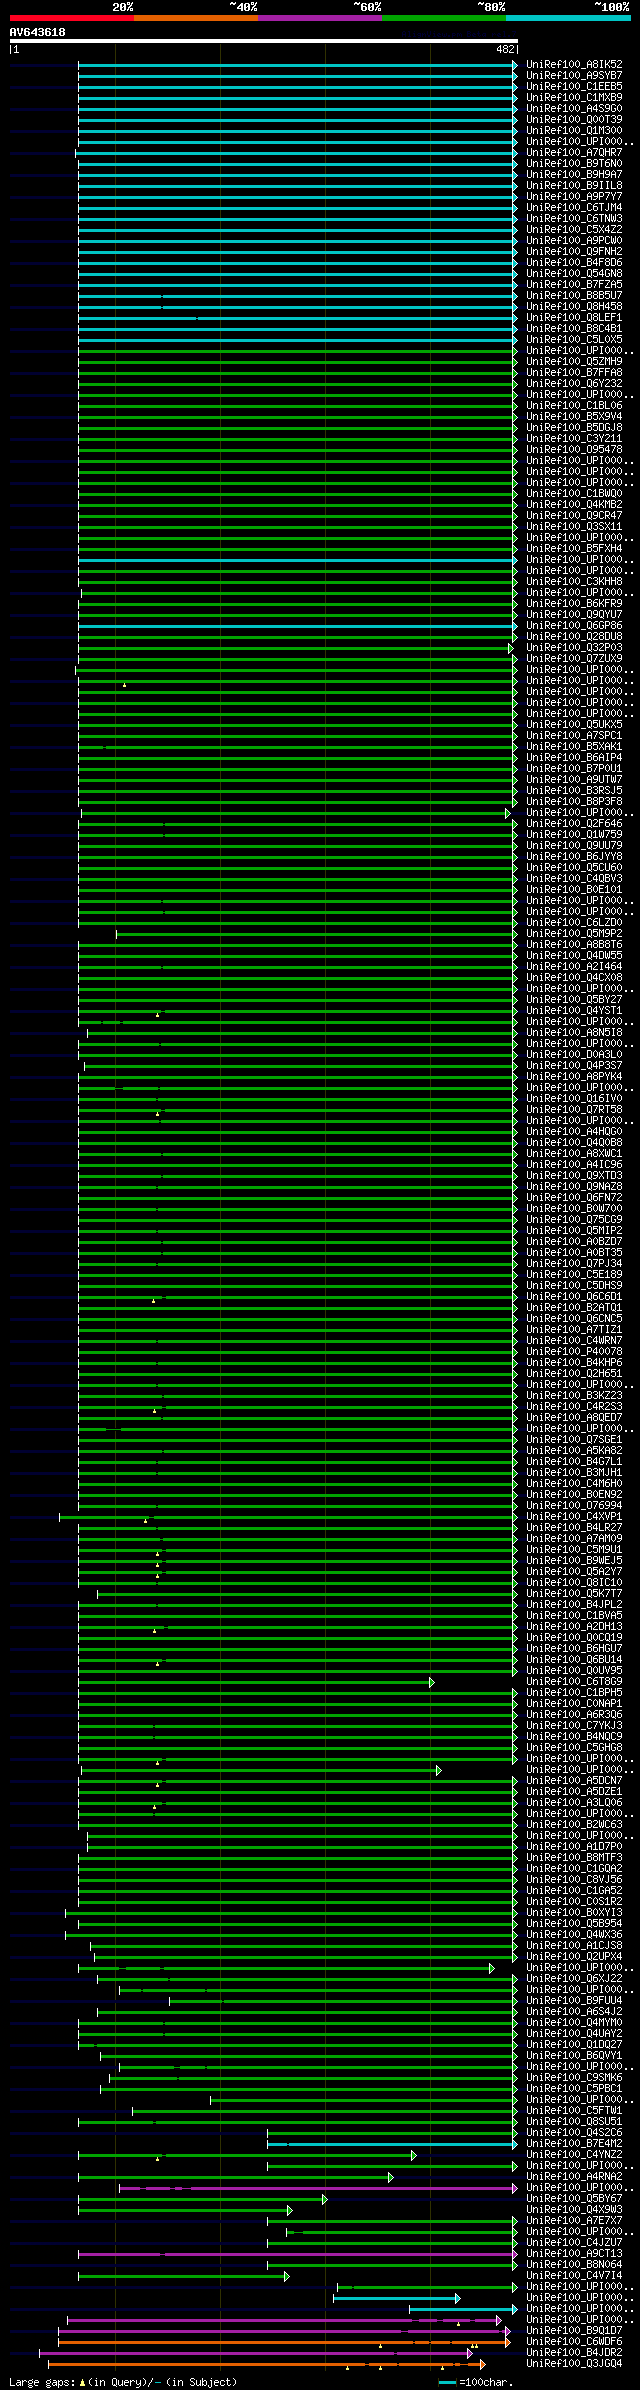Select the UniRef100_A6R3Q6 label
This screenshot has width=640, height=2390.
pos(574,1715)
